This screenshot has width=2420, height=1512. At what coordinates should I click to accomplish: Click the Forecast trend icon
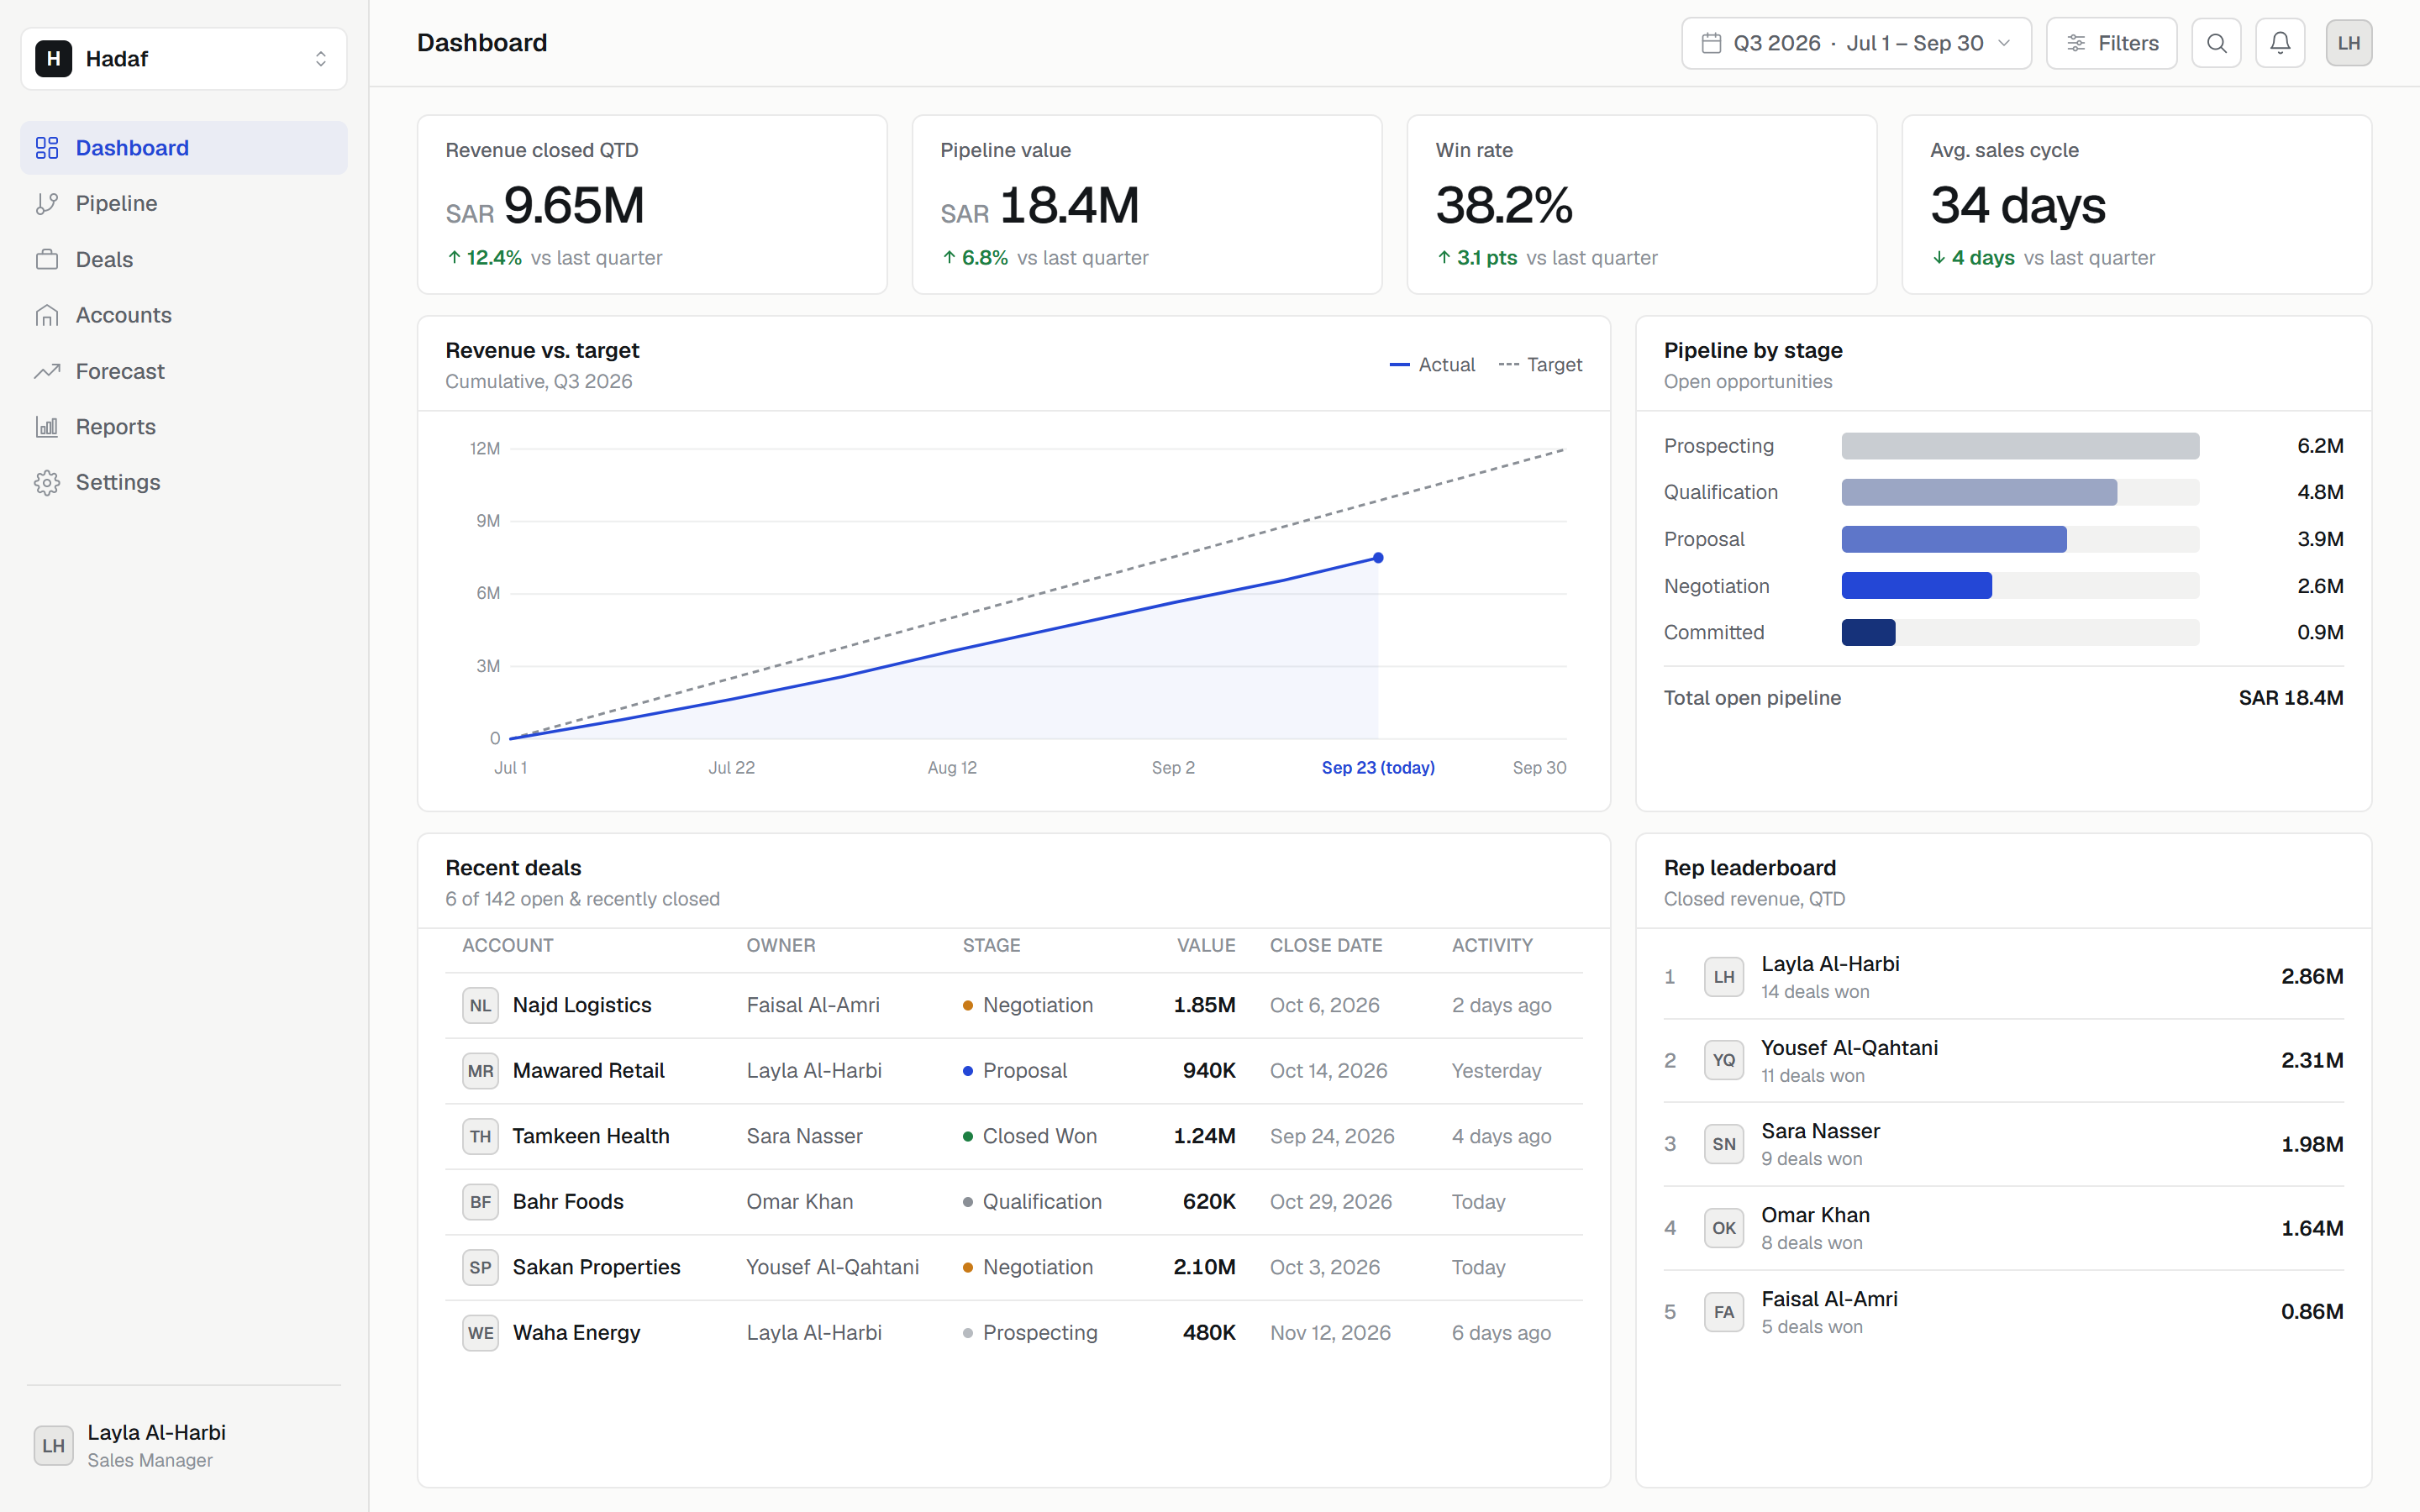(47, 371)
